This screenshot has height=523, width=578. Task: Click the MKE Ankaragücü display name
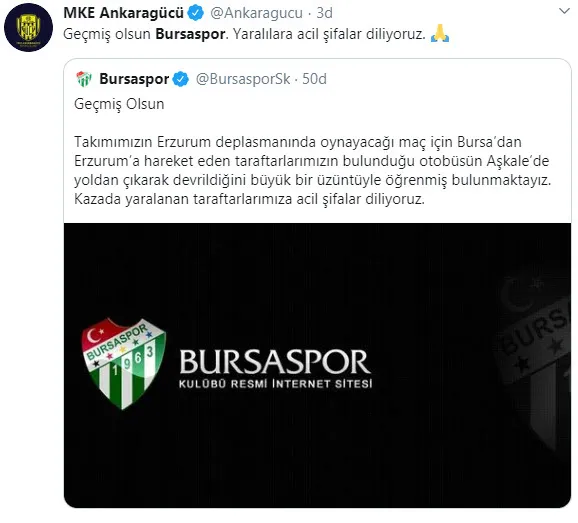123,13
